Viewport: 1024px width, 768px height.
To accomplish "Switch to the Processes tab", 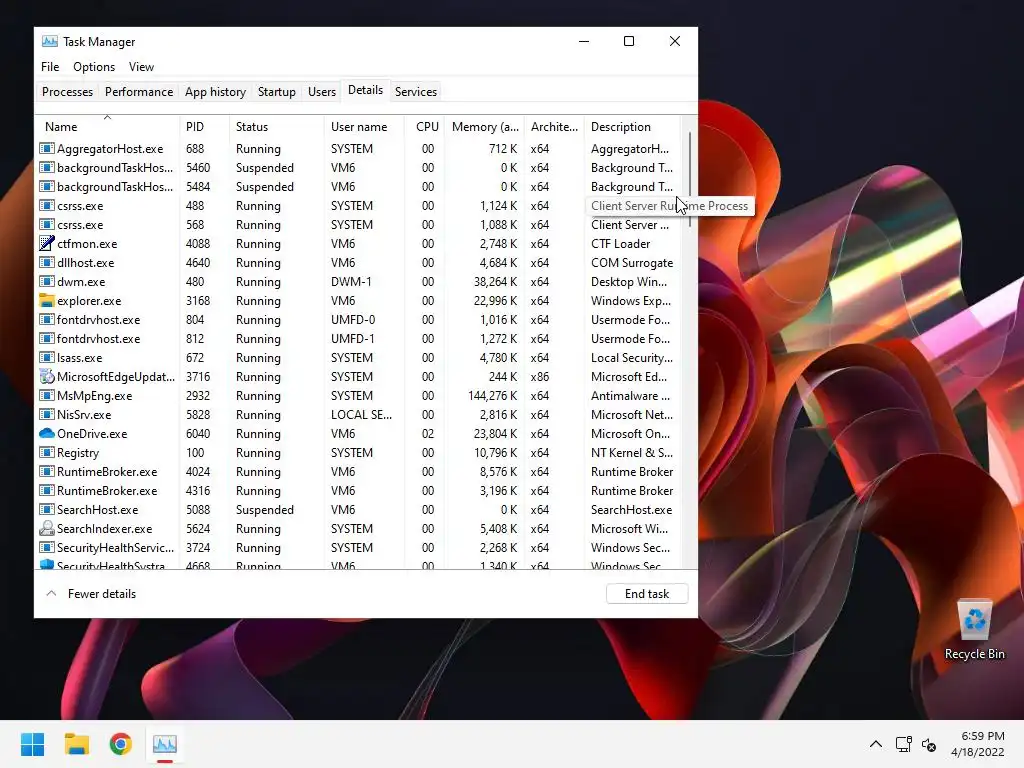I will 67,92.
